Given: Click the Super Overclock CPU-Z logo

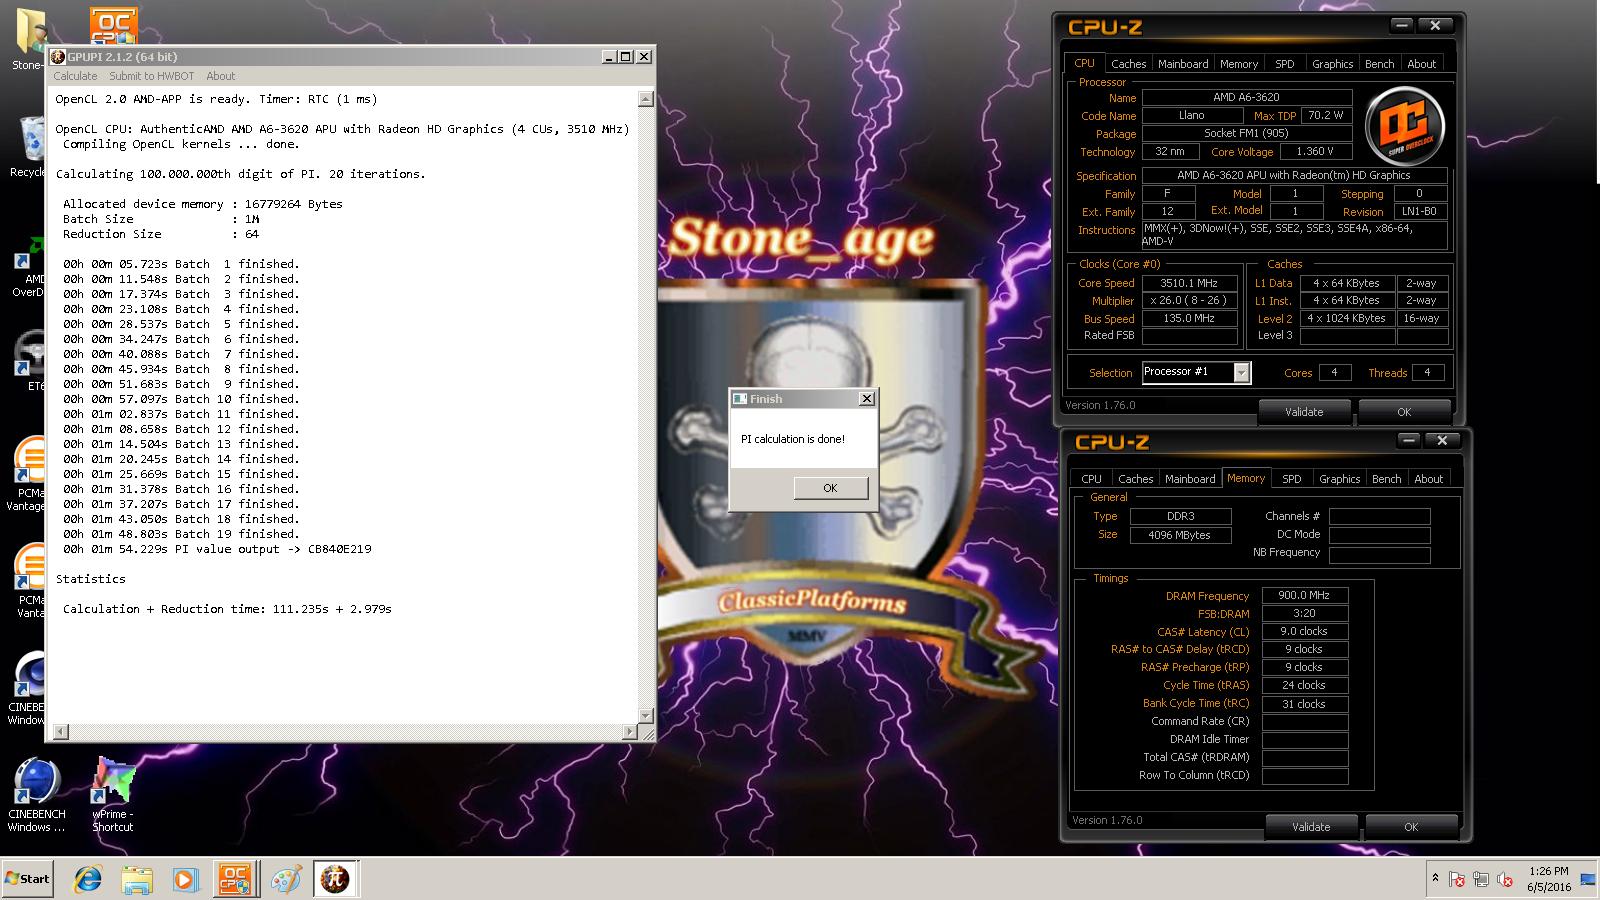Looking at the screenshot, I should point(1407,127).
